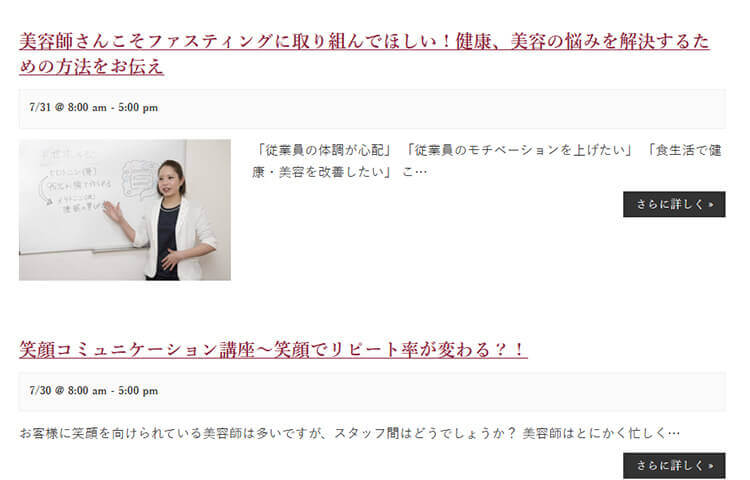750x480 pixels.
Task: Click the 8:00 am start time on 7/31
Action: (x=87, y=108)
